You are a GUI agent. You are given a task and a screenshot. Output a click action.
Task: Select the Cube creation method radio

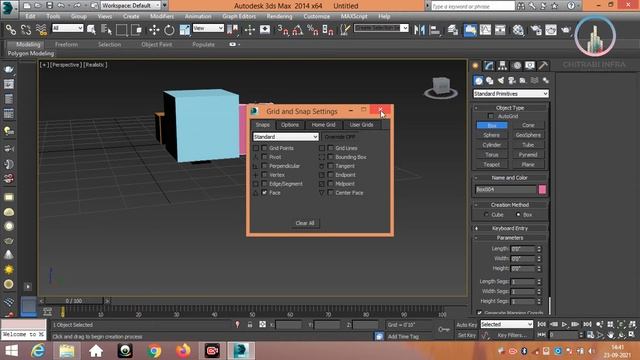coord(486,215)
